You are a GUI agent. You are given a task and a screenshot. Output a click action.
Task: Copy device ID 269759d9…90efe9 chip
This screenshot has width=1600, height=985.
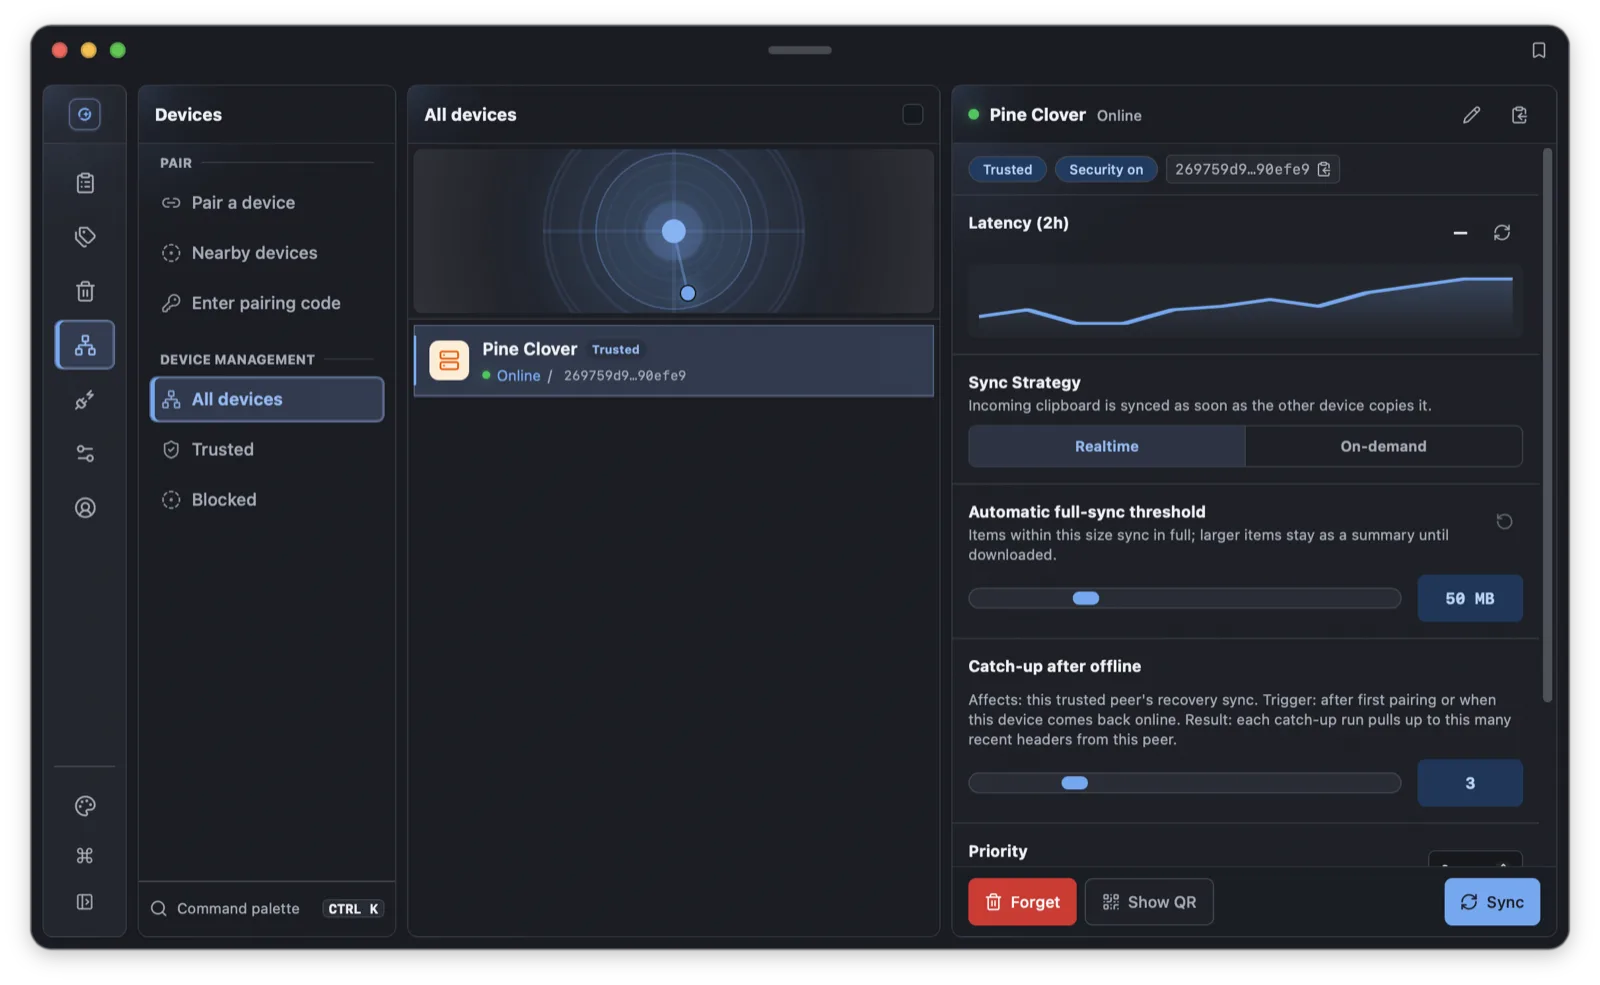pyautogui.click(x=1252, y=169)
